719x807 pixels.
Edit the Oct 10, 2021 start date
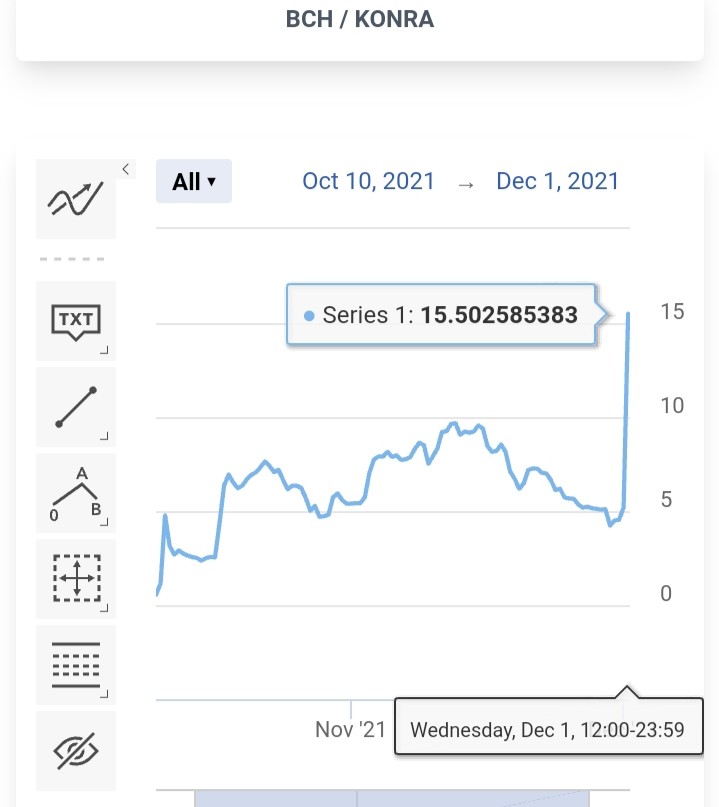click(368, 181)
